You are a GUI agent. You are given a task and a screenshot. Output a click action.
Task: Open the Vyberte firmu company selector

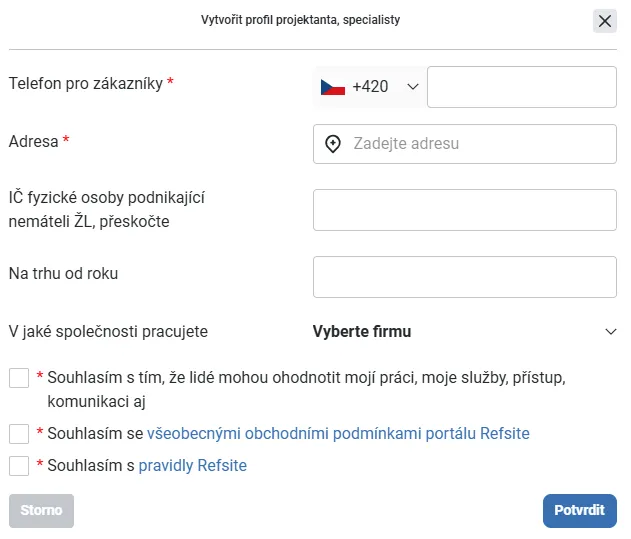465,332
